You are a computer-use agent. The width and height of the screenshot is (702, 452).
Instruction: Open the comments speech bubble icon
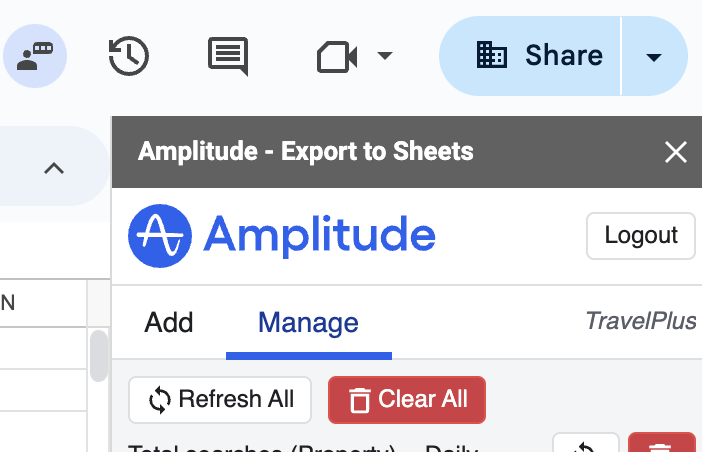[228, 56]
